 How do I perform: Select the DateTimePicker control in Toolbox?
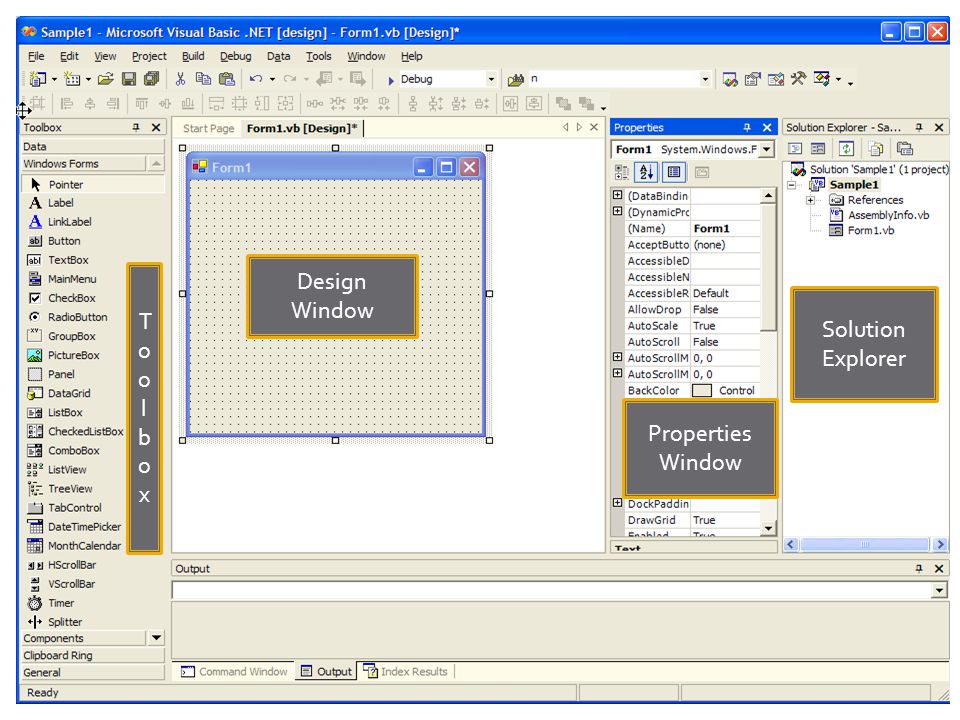75,527
